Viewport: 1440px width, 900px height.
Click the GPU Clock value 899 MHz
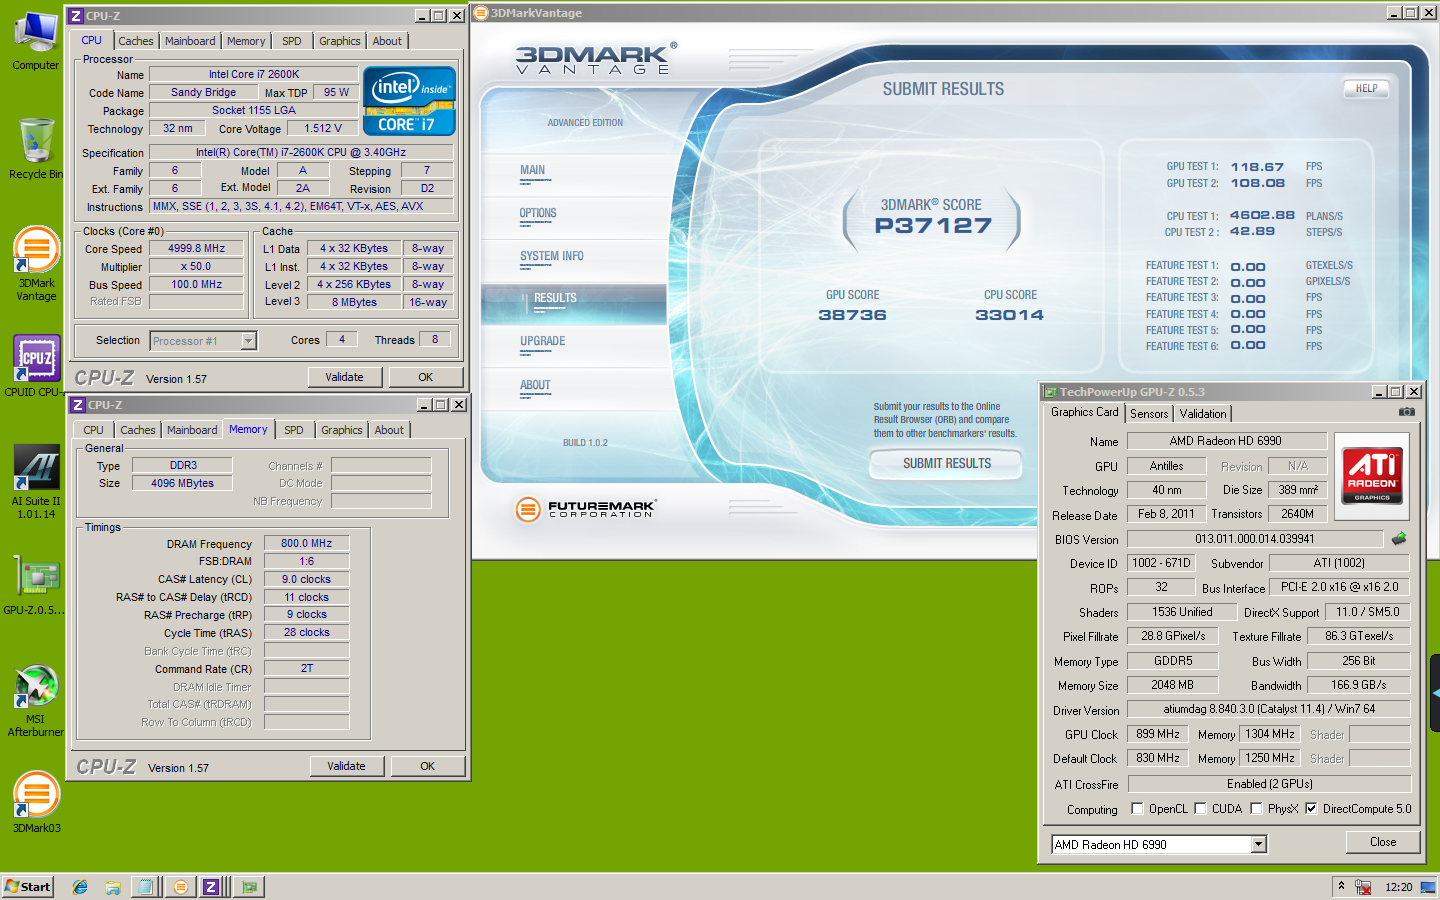(1158, 734)
